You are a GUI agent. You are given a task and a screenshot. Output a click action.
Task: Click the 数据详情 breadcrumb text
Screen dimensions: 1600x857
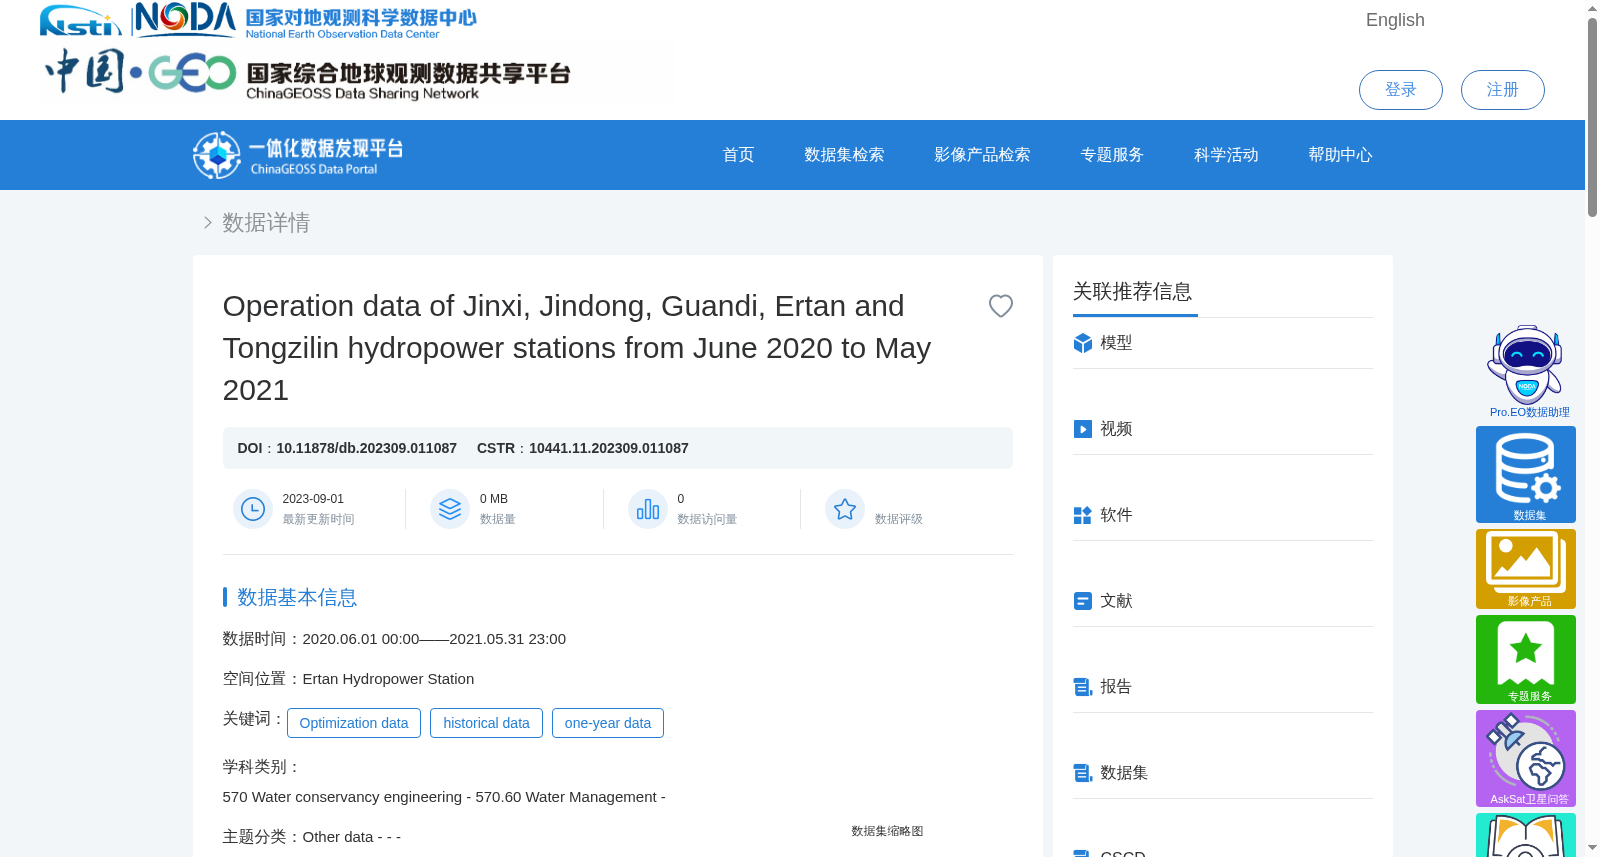coord(266,222)
